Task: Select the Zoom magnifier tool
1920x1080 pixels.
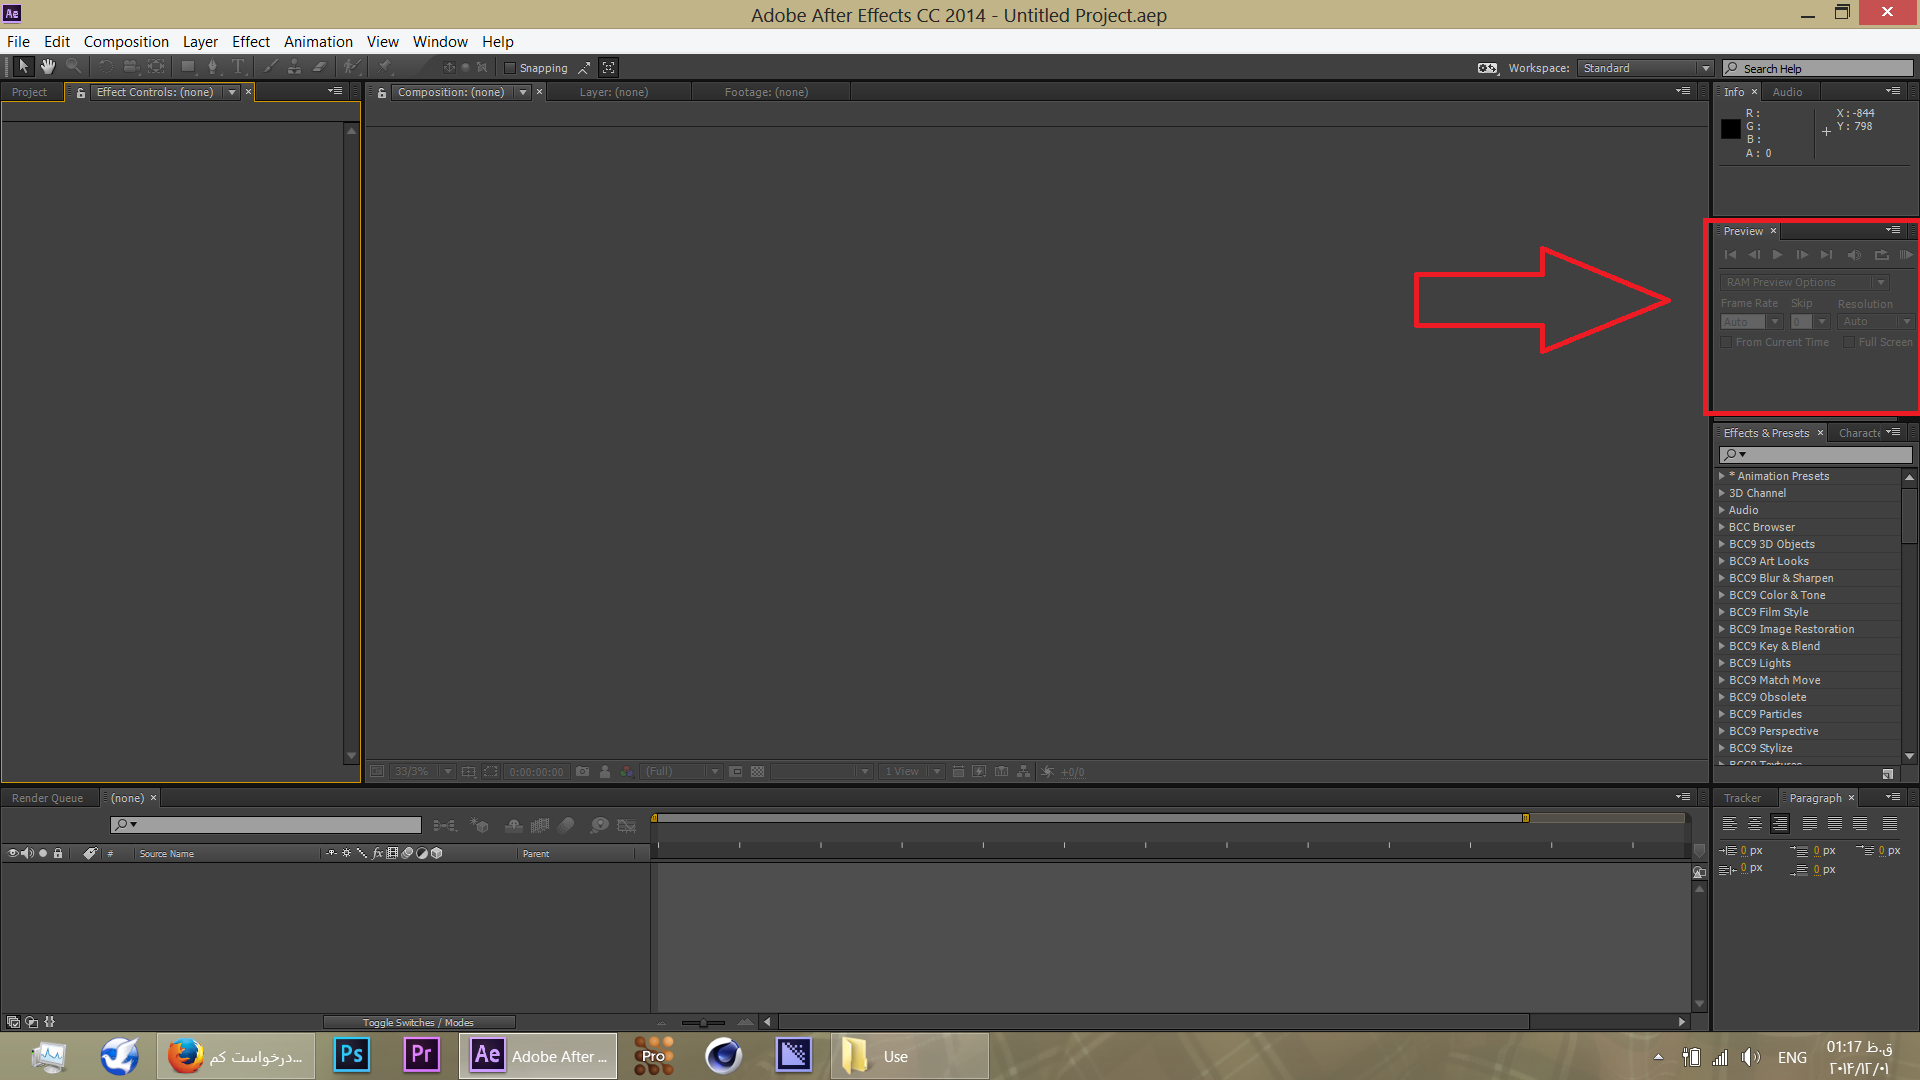Action: (x=73, y=67)
